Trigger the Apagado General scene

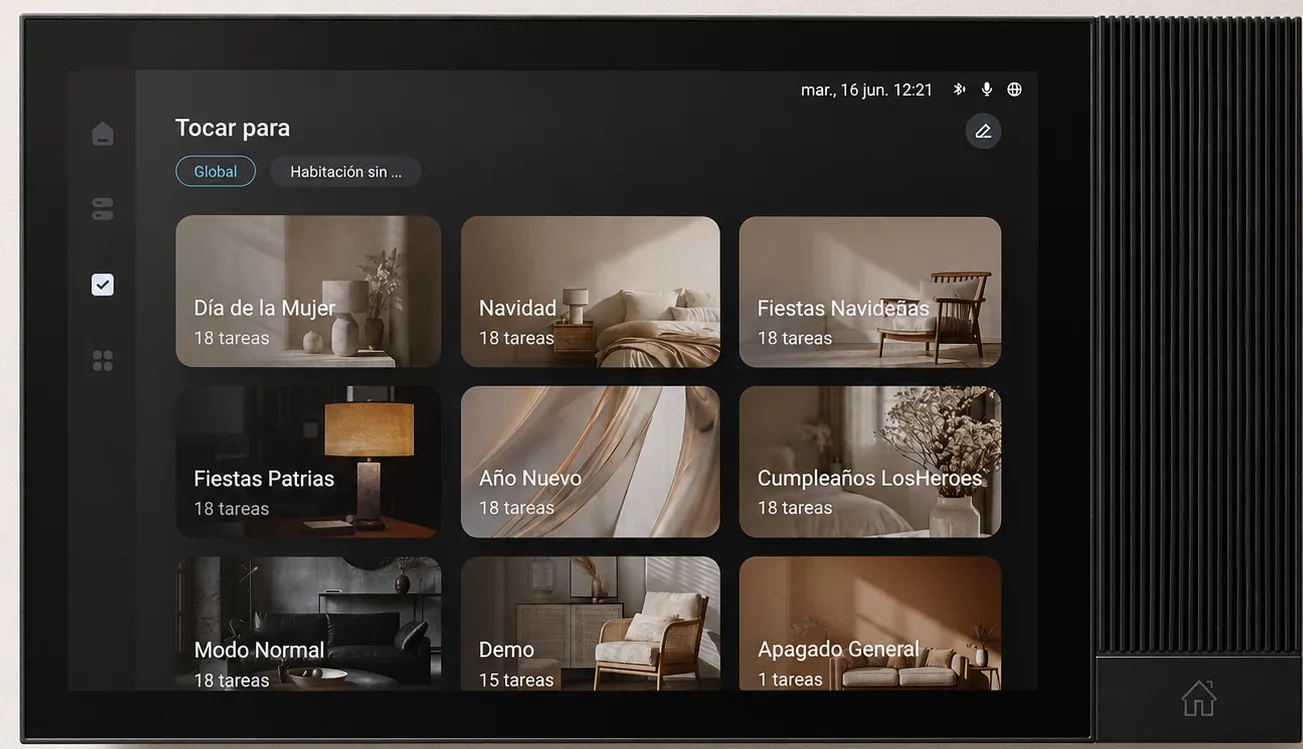tap(870, 623)
